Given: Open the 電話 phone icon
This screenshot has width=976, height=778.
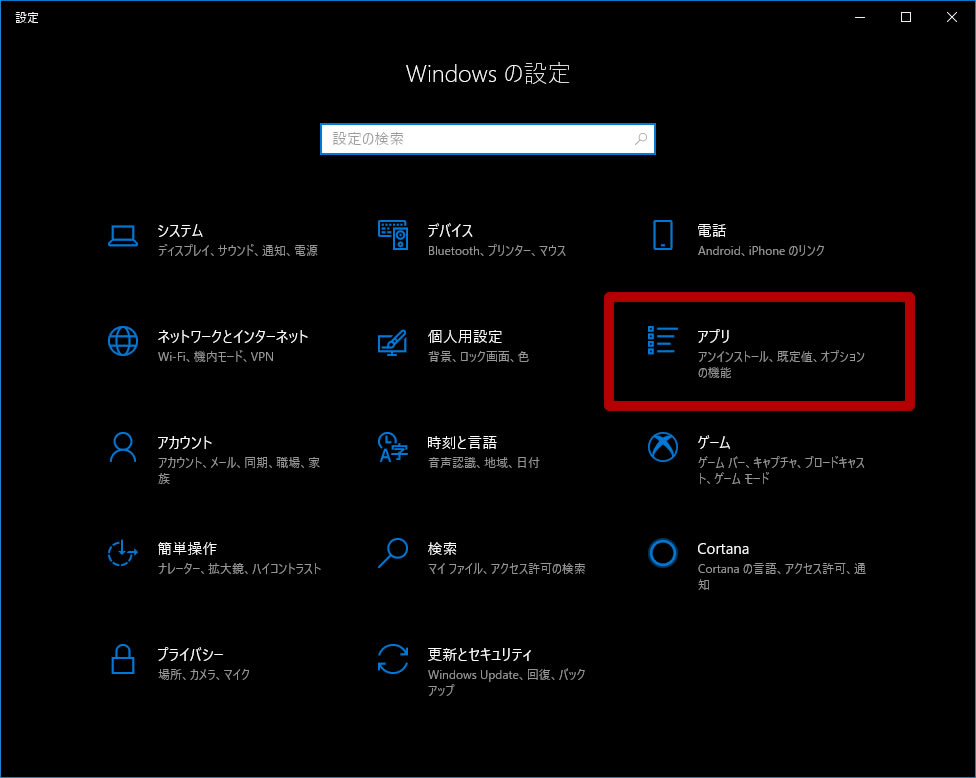Looking at the screenshot, I should click(x=662, y=235).
